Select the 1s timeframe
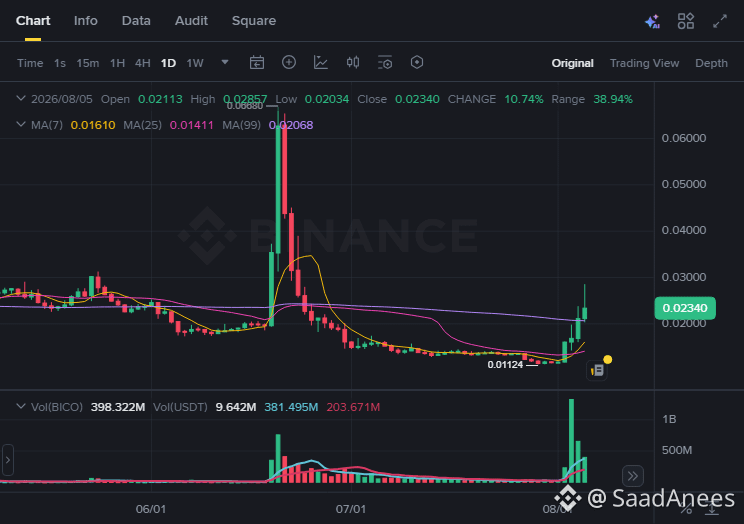This screenshot has height=524, width=744. tap(60, 63)
